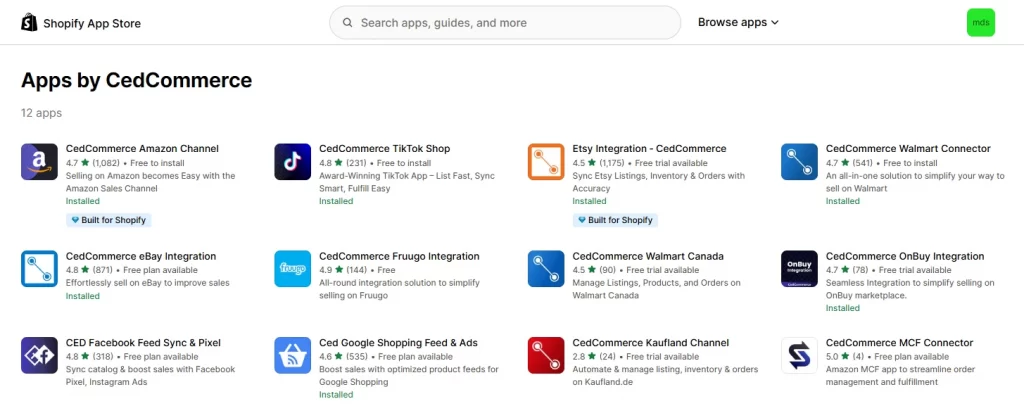Open CedCommerce MCF Connector title link
1024x406 pixels.
click(x=899, y=343)
